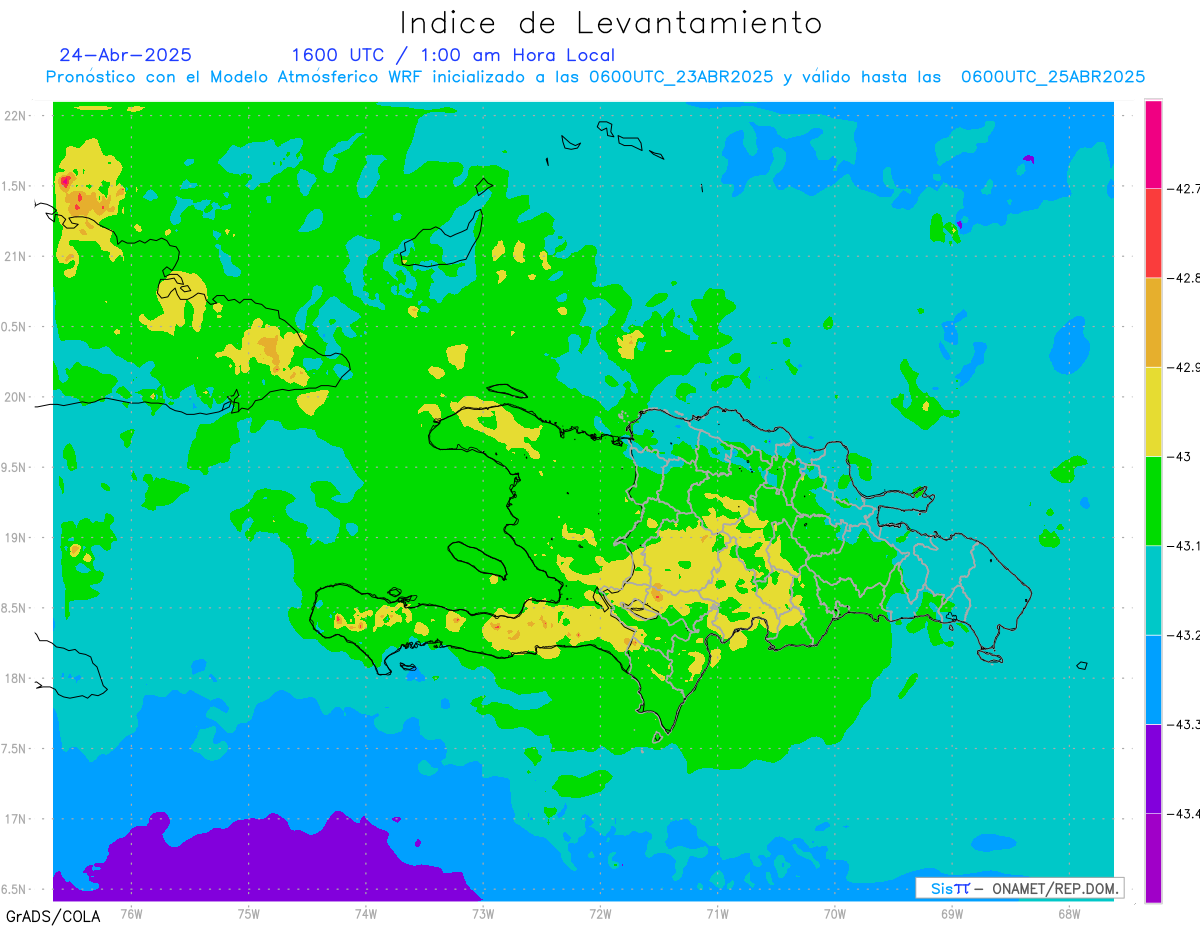1200x927 pixels.
Task: Click the '21N' latitude label
Action: (x=16, y=256)
